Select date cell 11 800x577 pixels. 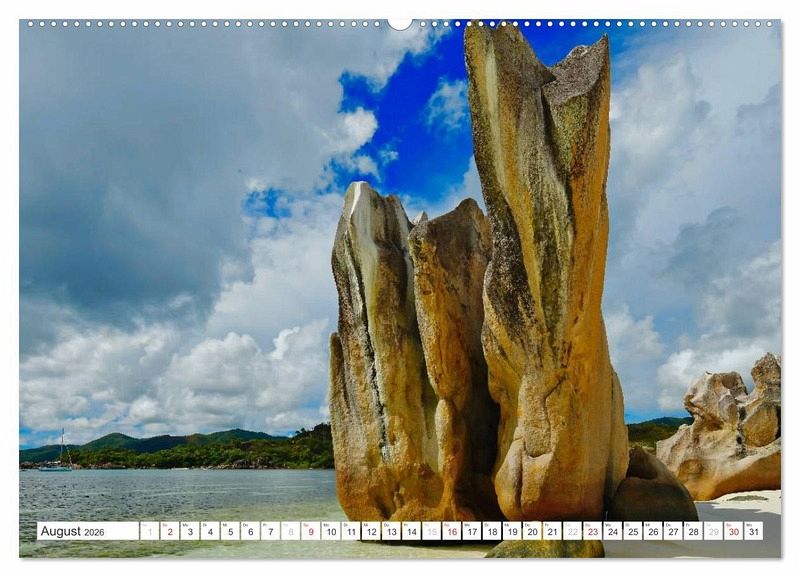[x=351, y=531]
